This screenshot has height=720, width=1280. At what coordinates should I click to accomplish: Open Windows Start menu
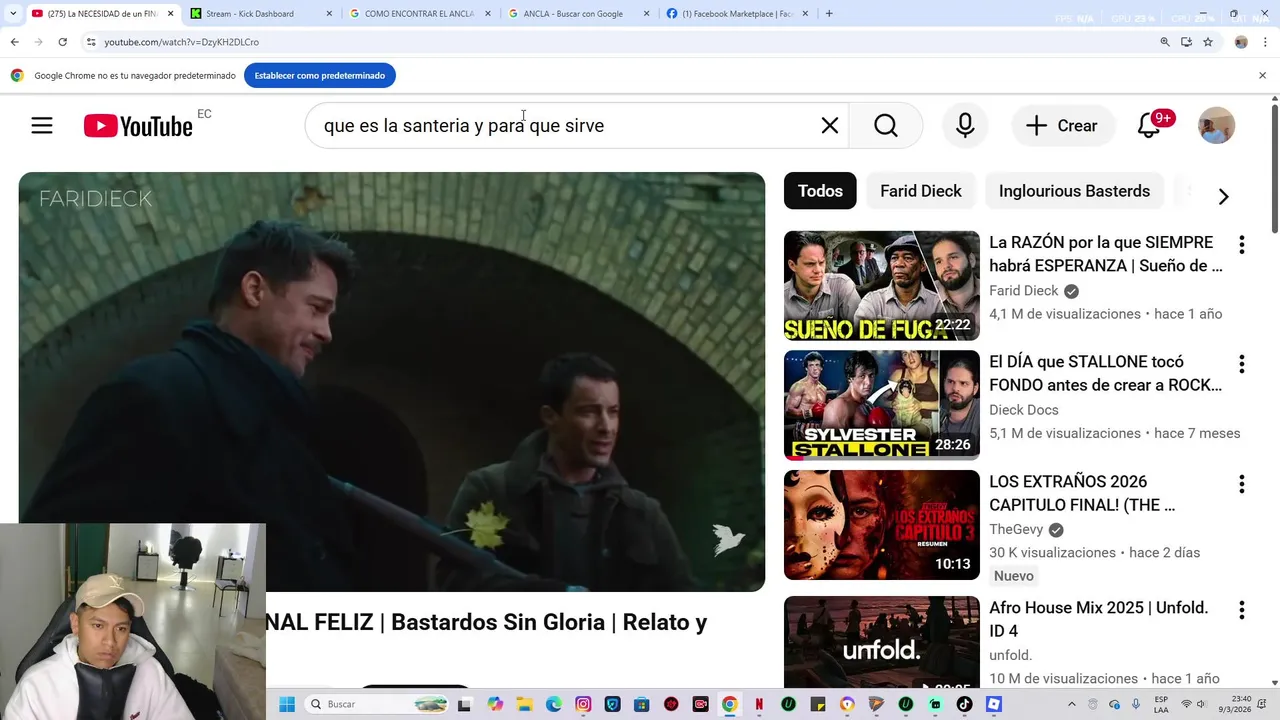tap(287, 704)
